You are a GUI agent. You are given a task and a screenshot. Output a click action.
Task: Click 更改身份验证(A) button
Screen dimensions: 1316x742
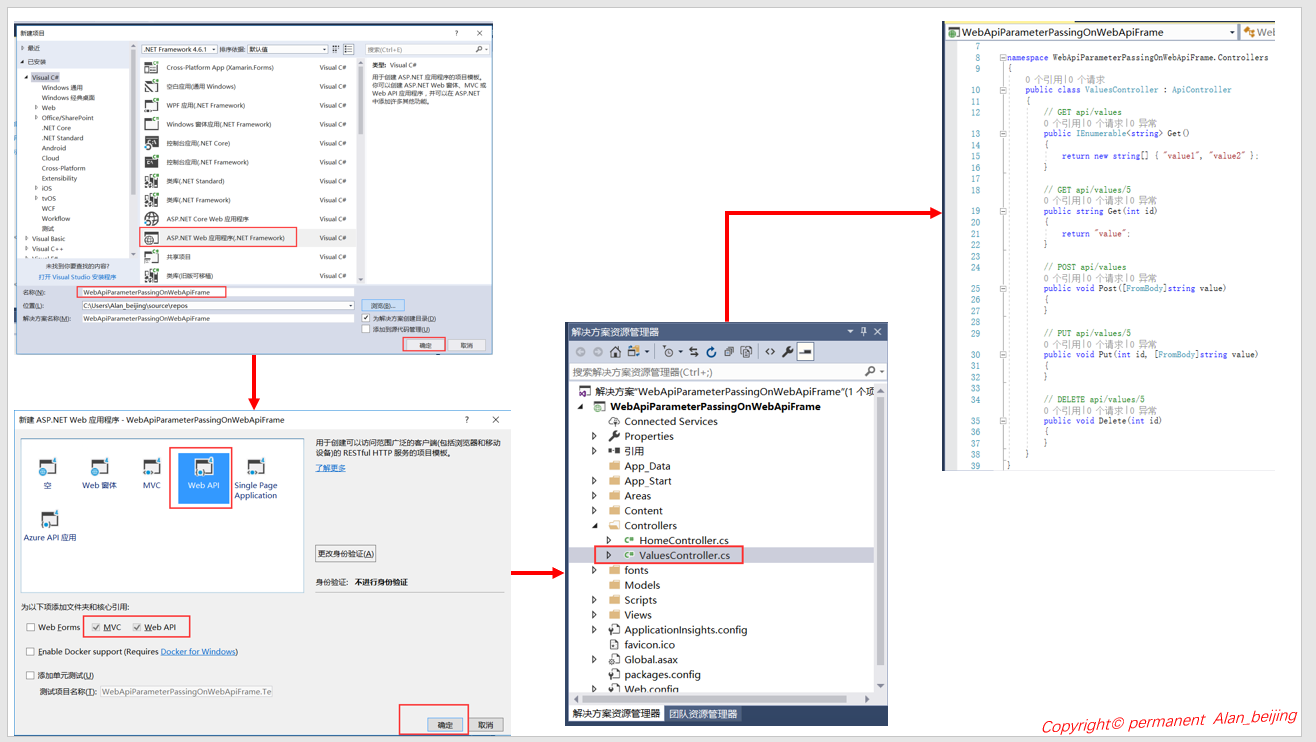(345, 553)
